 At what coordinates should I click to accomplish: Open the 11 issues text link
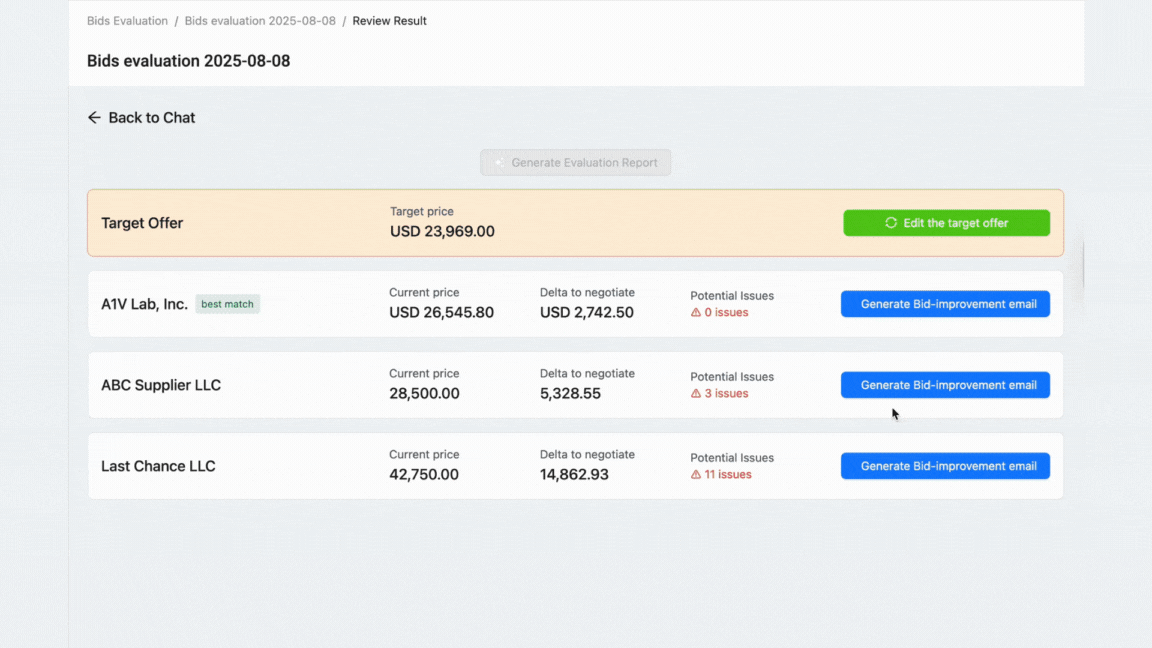pyautogui.click(x=727, y=475)
